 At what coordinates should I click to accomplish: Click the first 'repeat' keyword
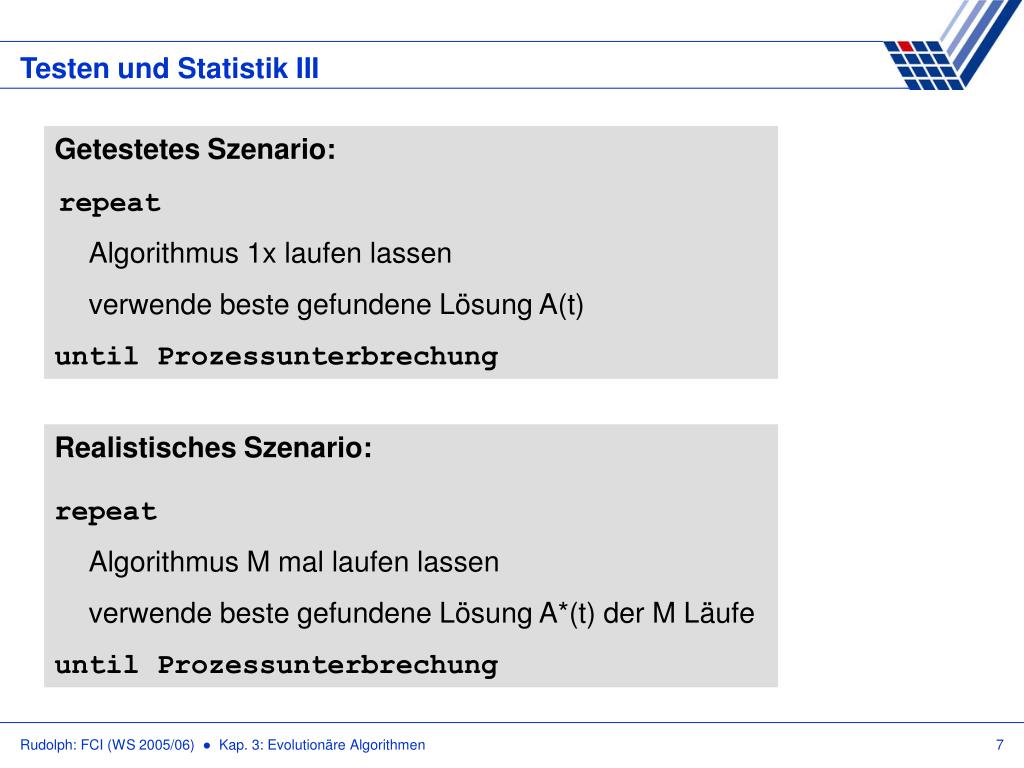[110, 204]
